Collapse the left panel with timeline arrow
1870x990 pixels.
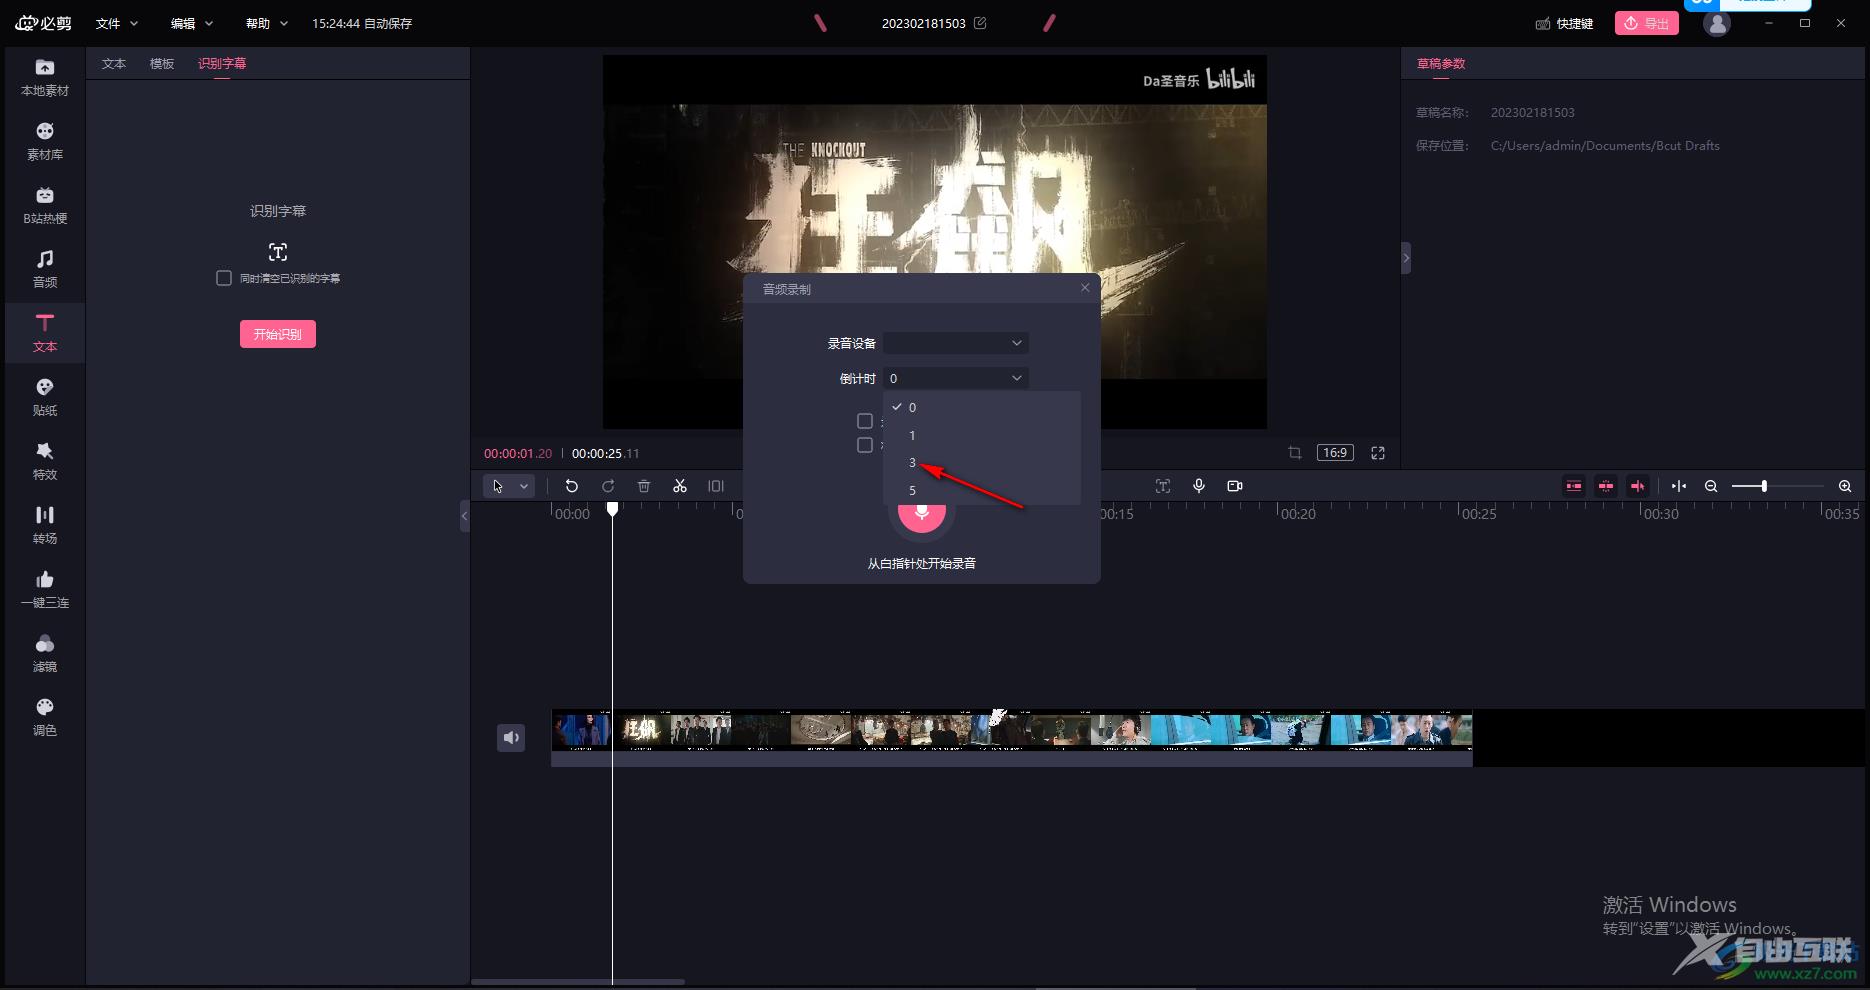tap(464, 516)
